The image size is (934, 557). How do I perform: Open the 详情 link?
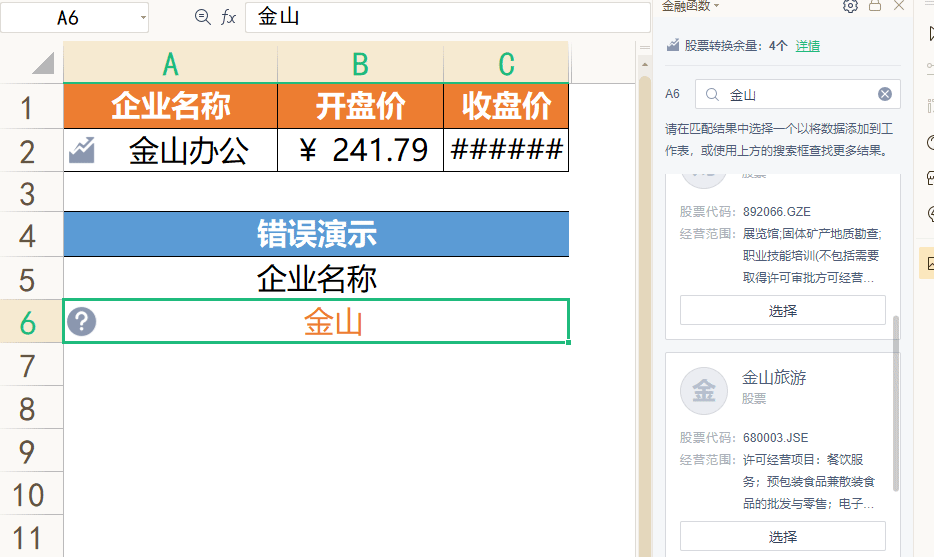[808, 46]
